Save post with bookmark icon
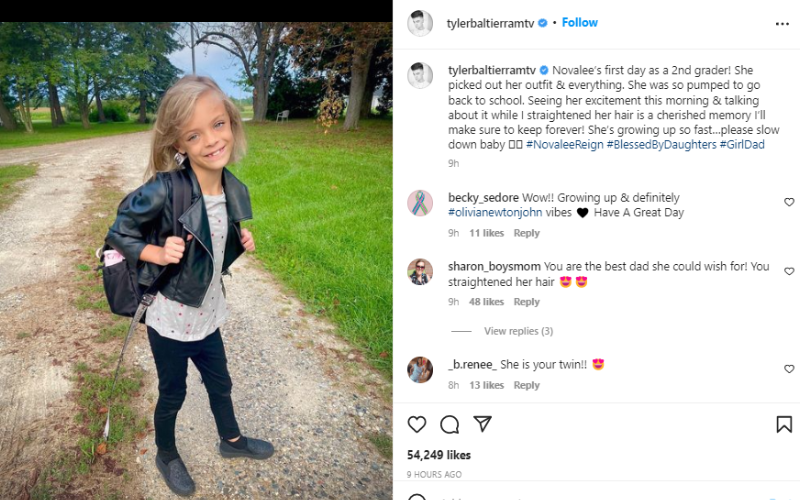800x500 pixels. click(x=784, y=424)
